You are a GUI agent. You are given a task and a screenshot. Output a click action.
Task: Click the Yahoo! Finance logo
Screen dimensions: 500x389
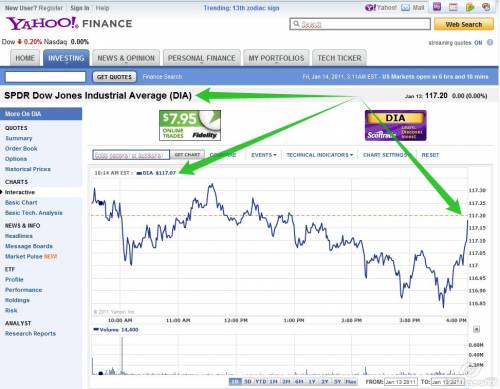69,24
